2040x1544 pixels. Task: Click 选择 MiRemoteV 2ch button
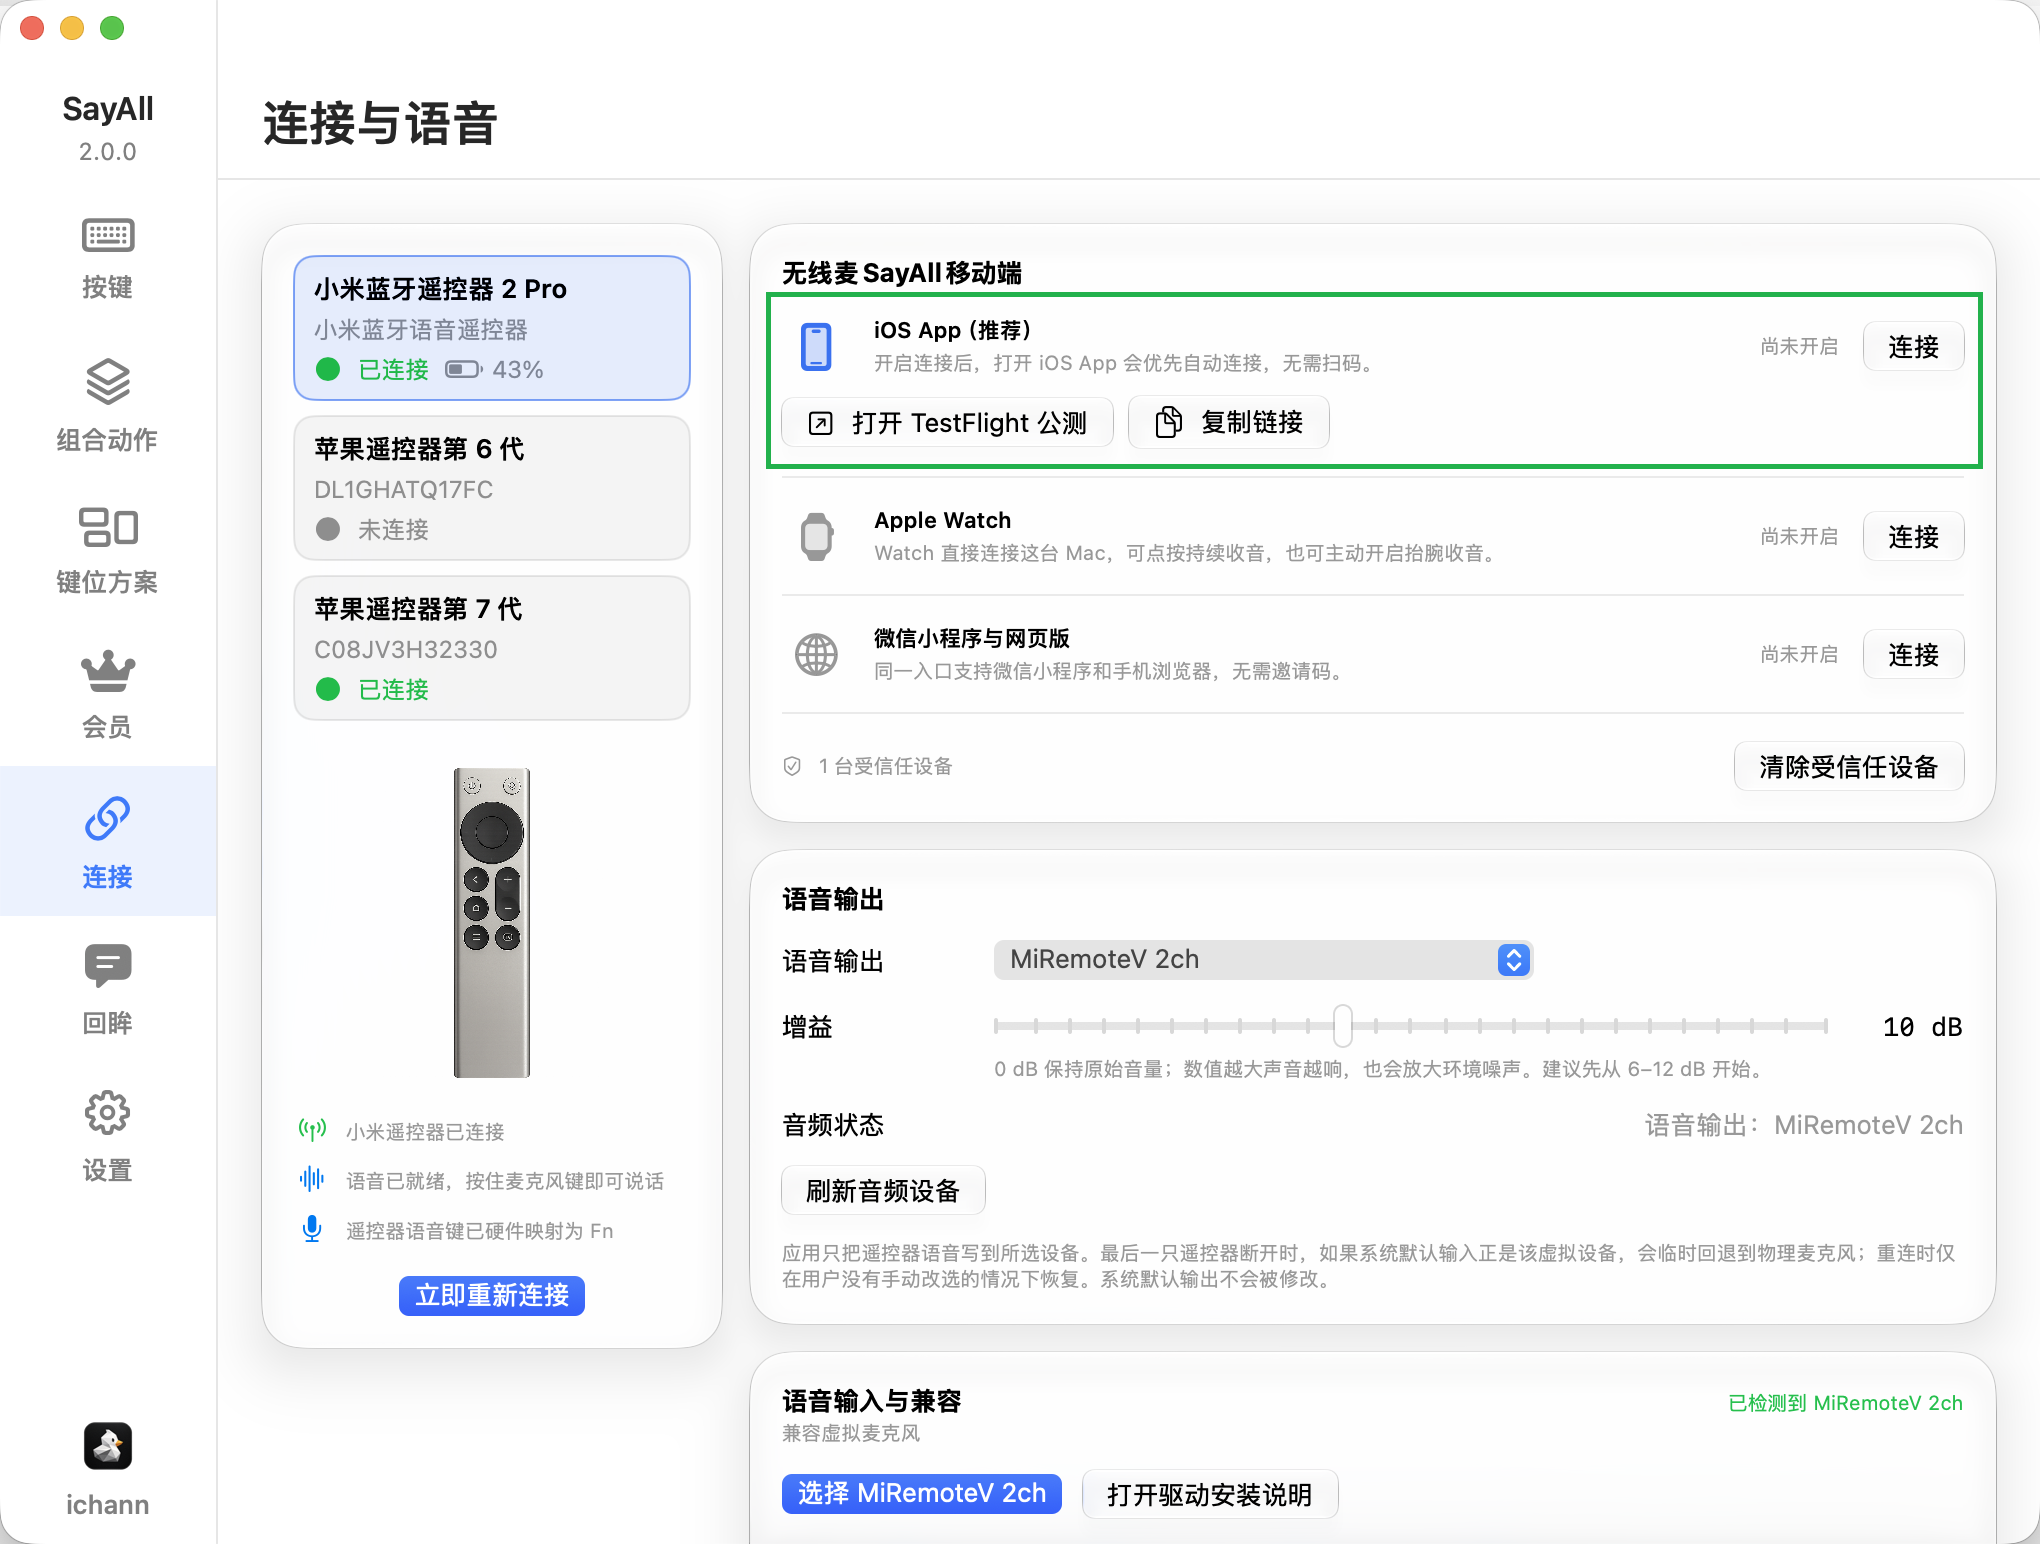[922, 1494]
